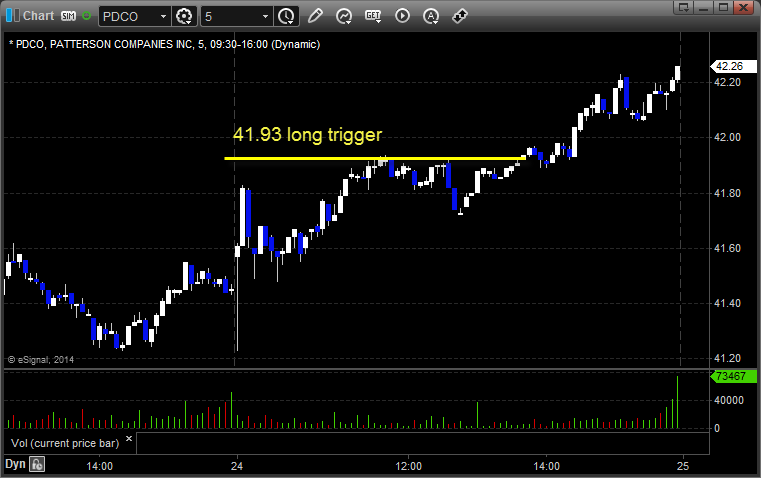This screenshot has width=761, height=478.
Task: Click the 'Vol (current price bar)' label
Action: [65, 443]
